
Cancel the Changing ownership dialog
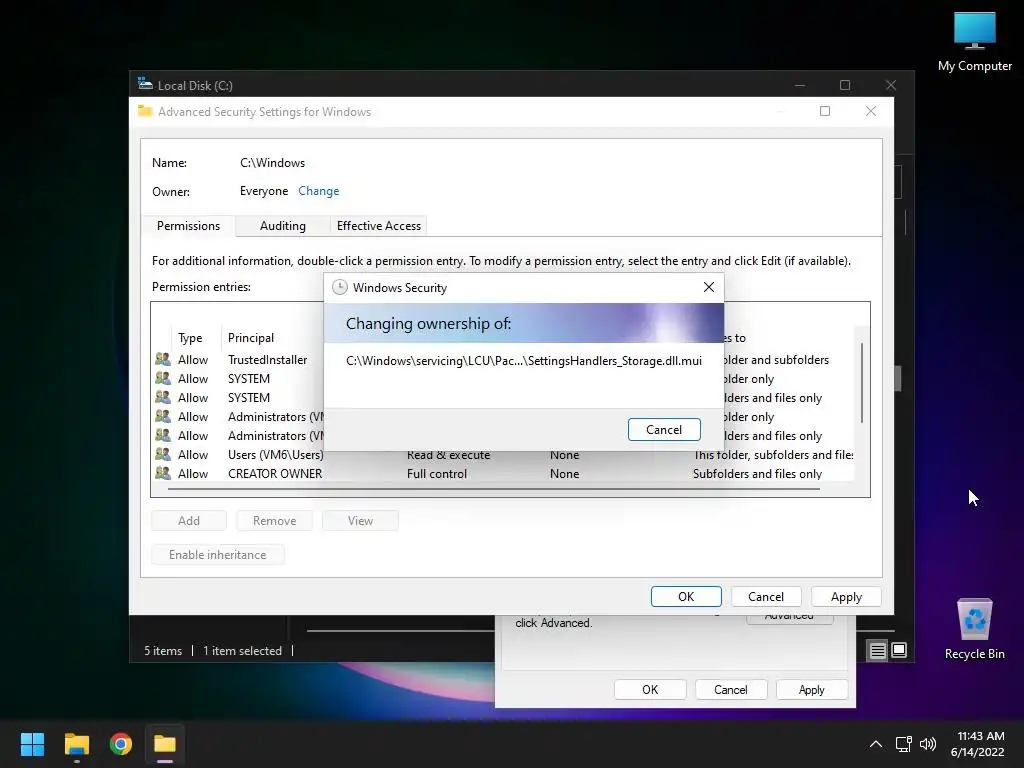click(x=664, y=430)
